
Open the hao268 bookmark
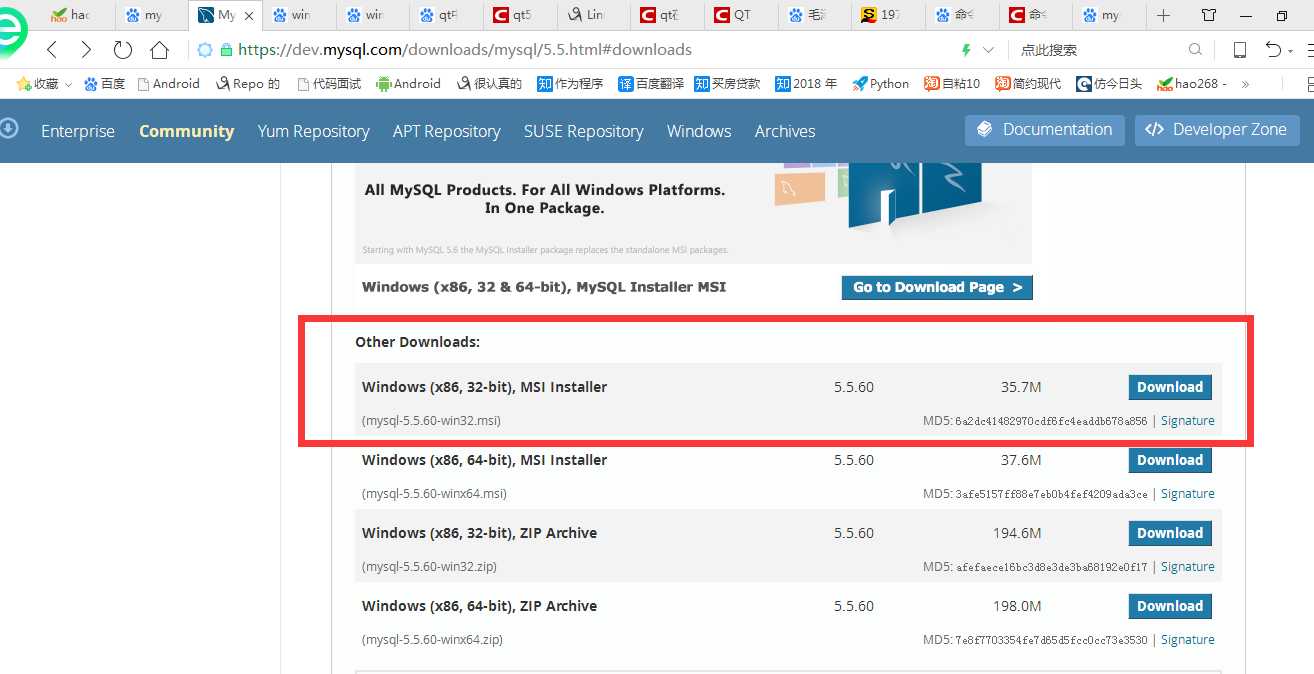[1191, 84]
